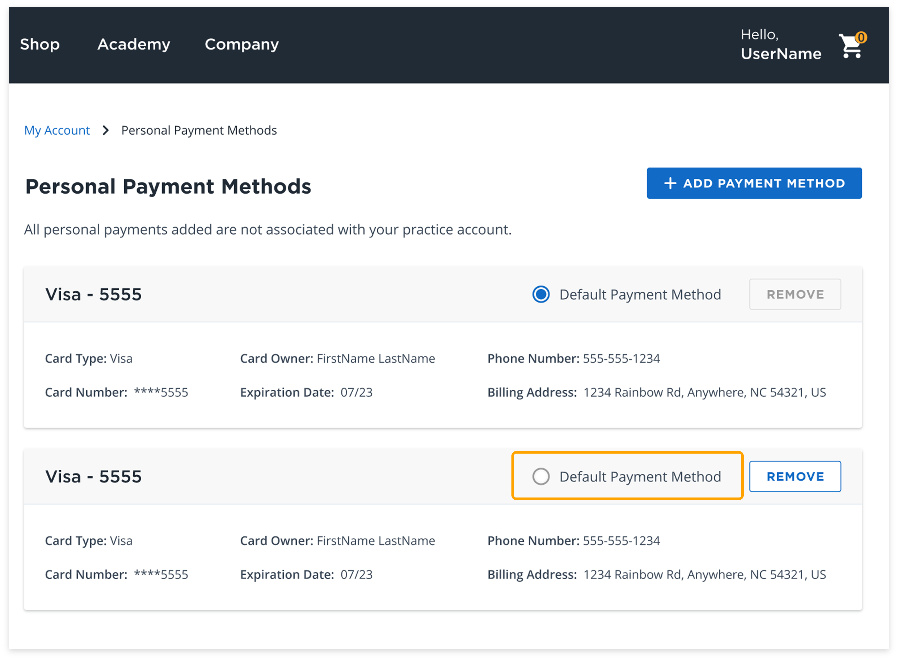The height and width of the screenshot is (660, 898).
Task: Open the shopping cart icon
Action: [x=850, y=47]
